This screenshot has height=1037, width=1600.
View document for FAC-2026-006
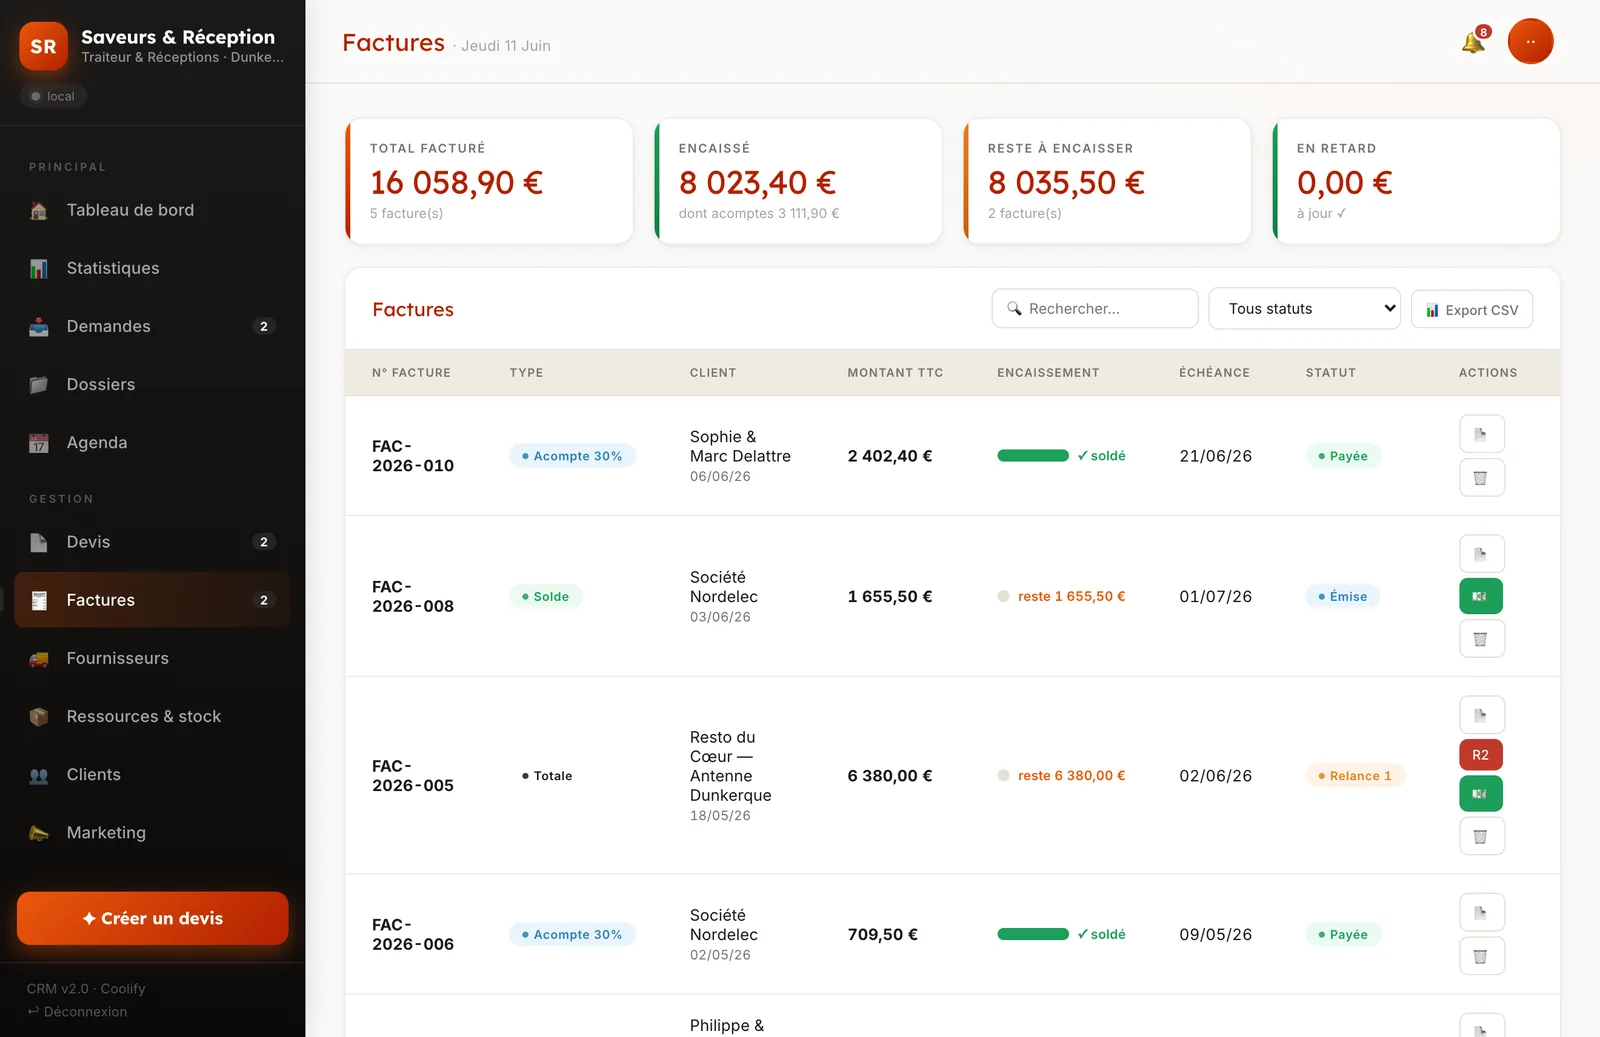(1481, 912)
